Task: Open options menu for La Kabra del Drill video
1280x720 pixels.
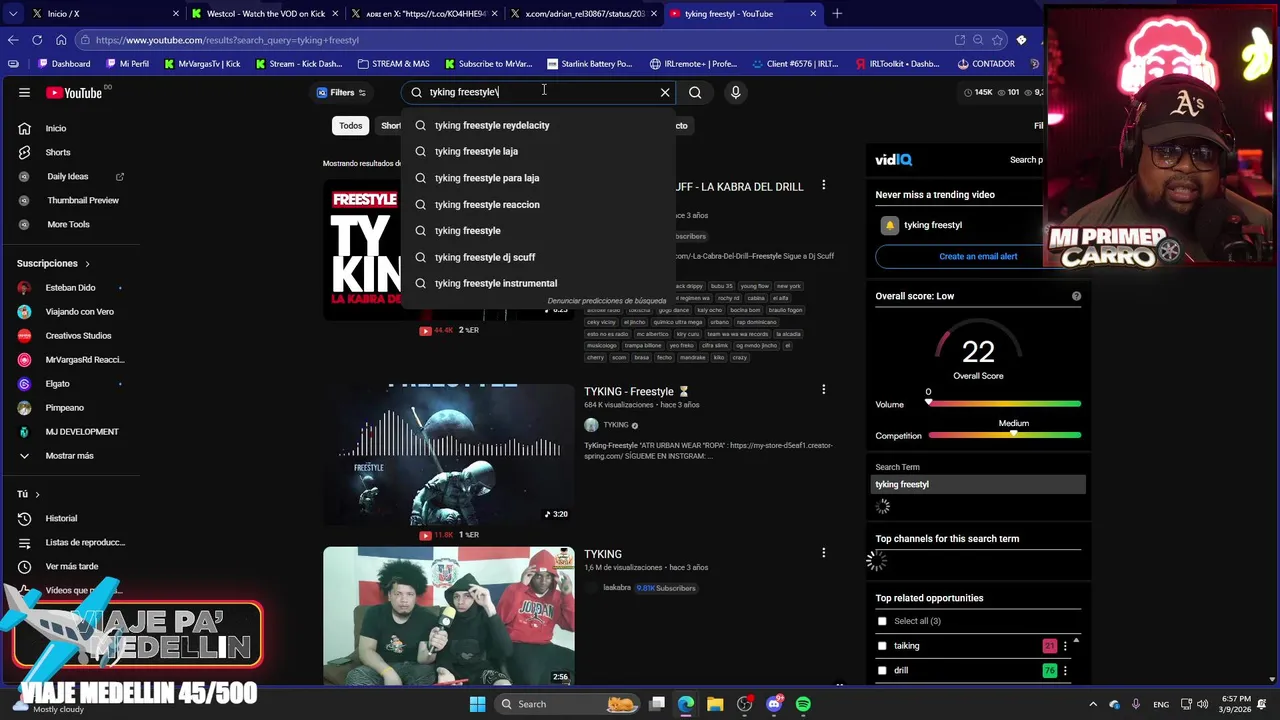Action: (823, 185)
